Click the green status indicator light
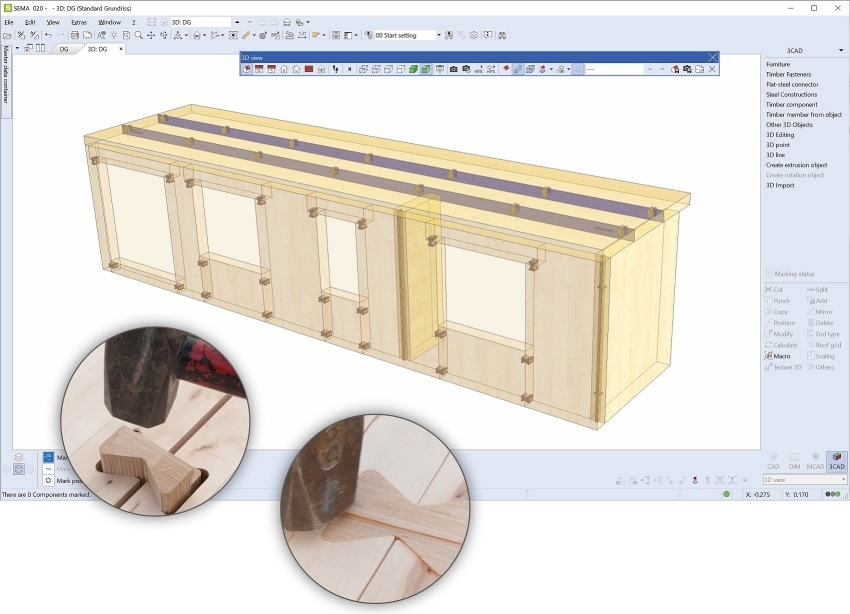Screen dimensions: 850x614 tap(726, 494)
